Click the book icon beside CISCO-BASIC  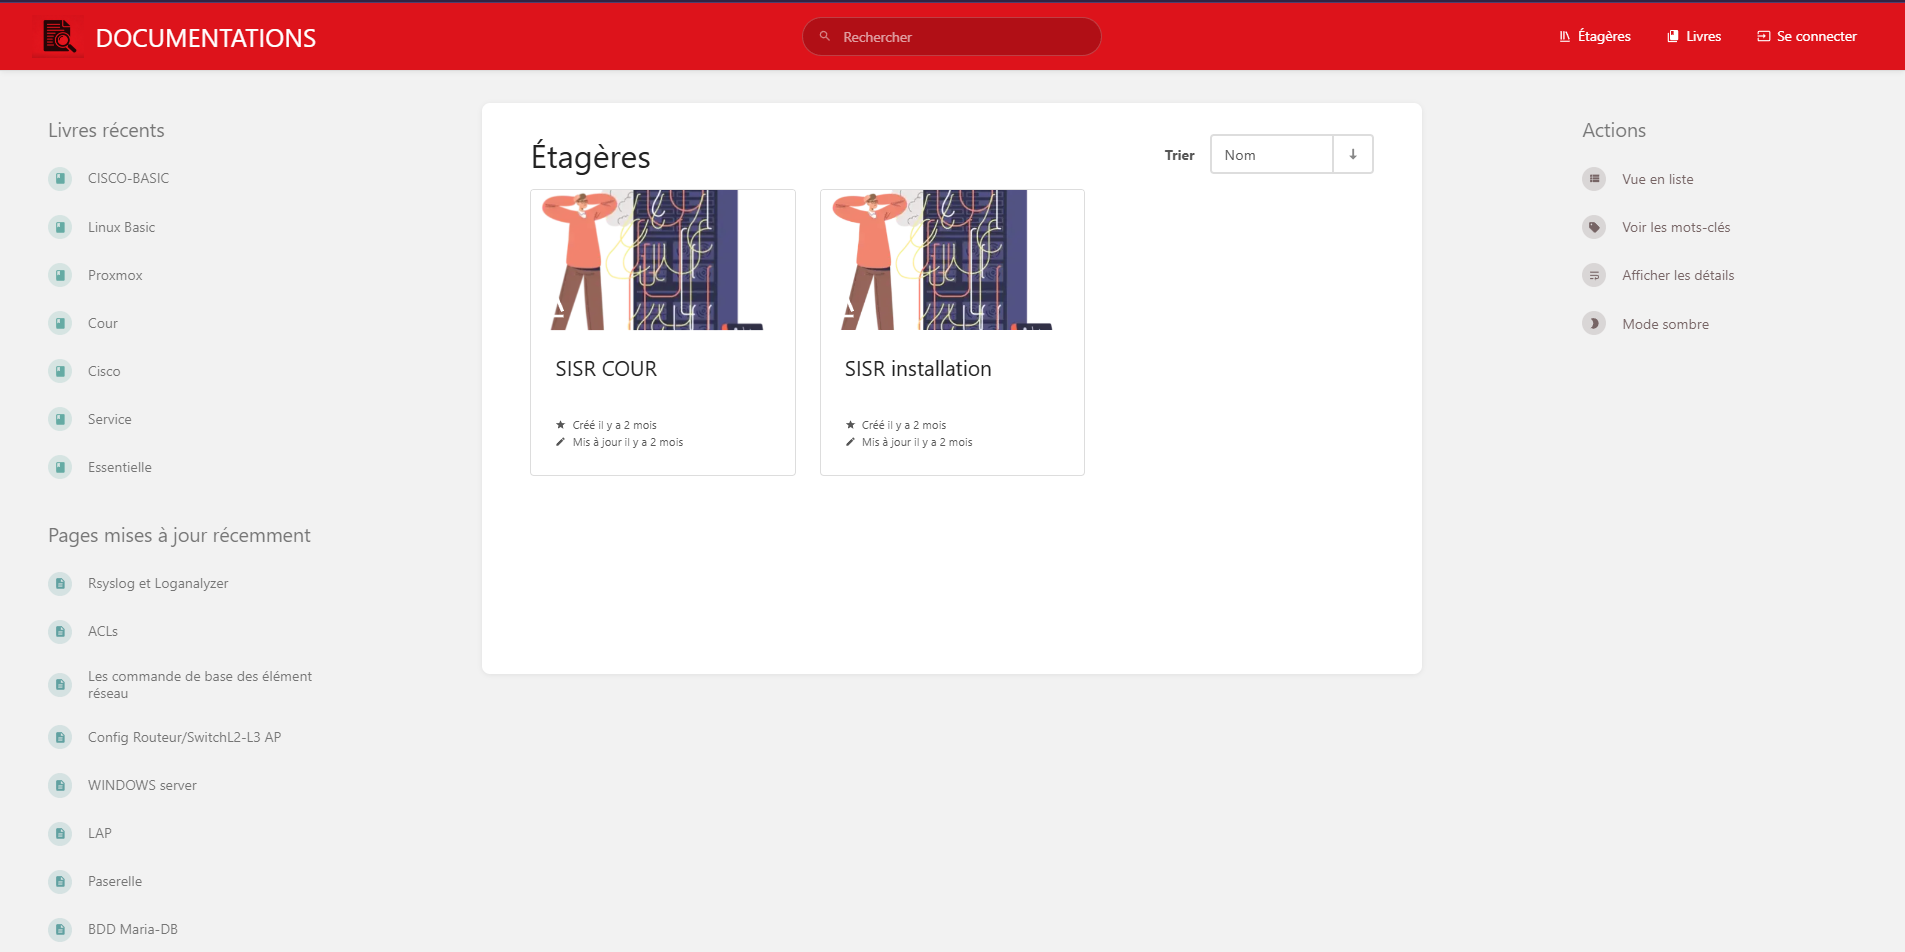pyautogui.click(x=60, y=178)
